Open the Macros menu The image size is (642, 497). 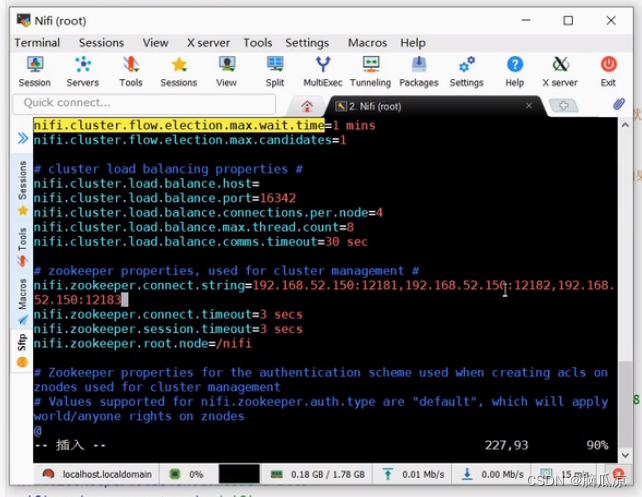(x=367, y=43)
